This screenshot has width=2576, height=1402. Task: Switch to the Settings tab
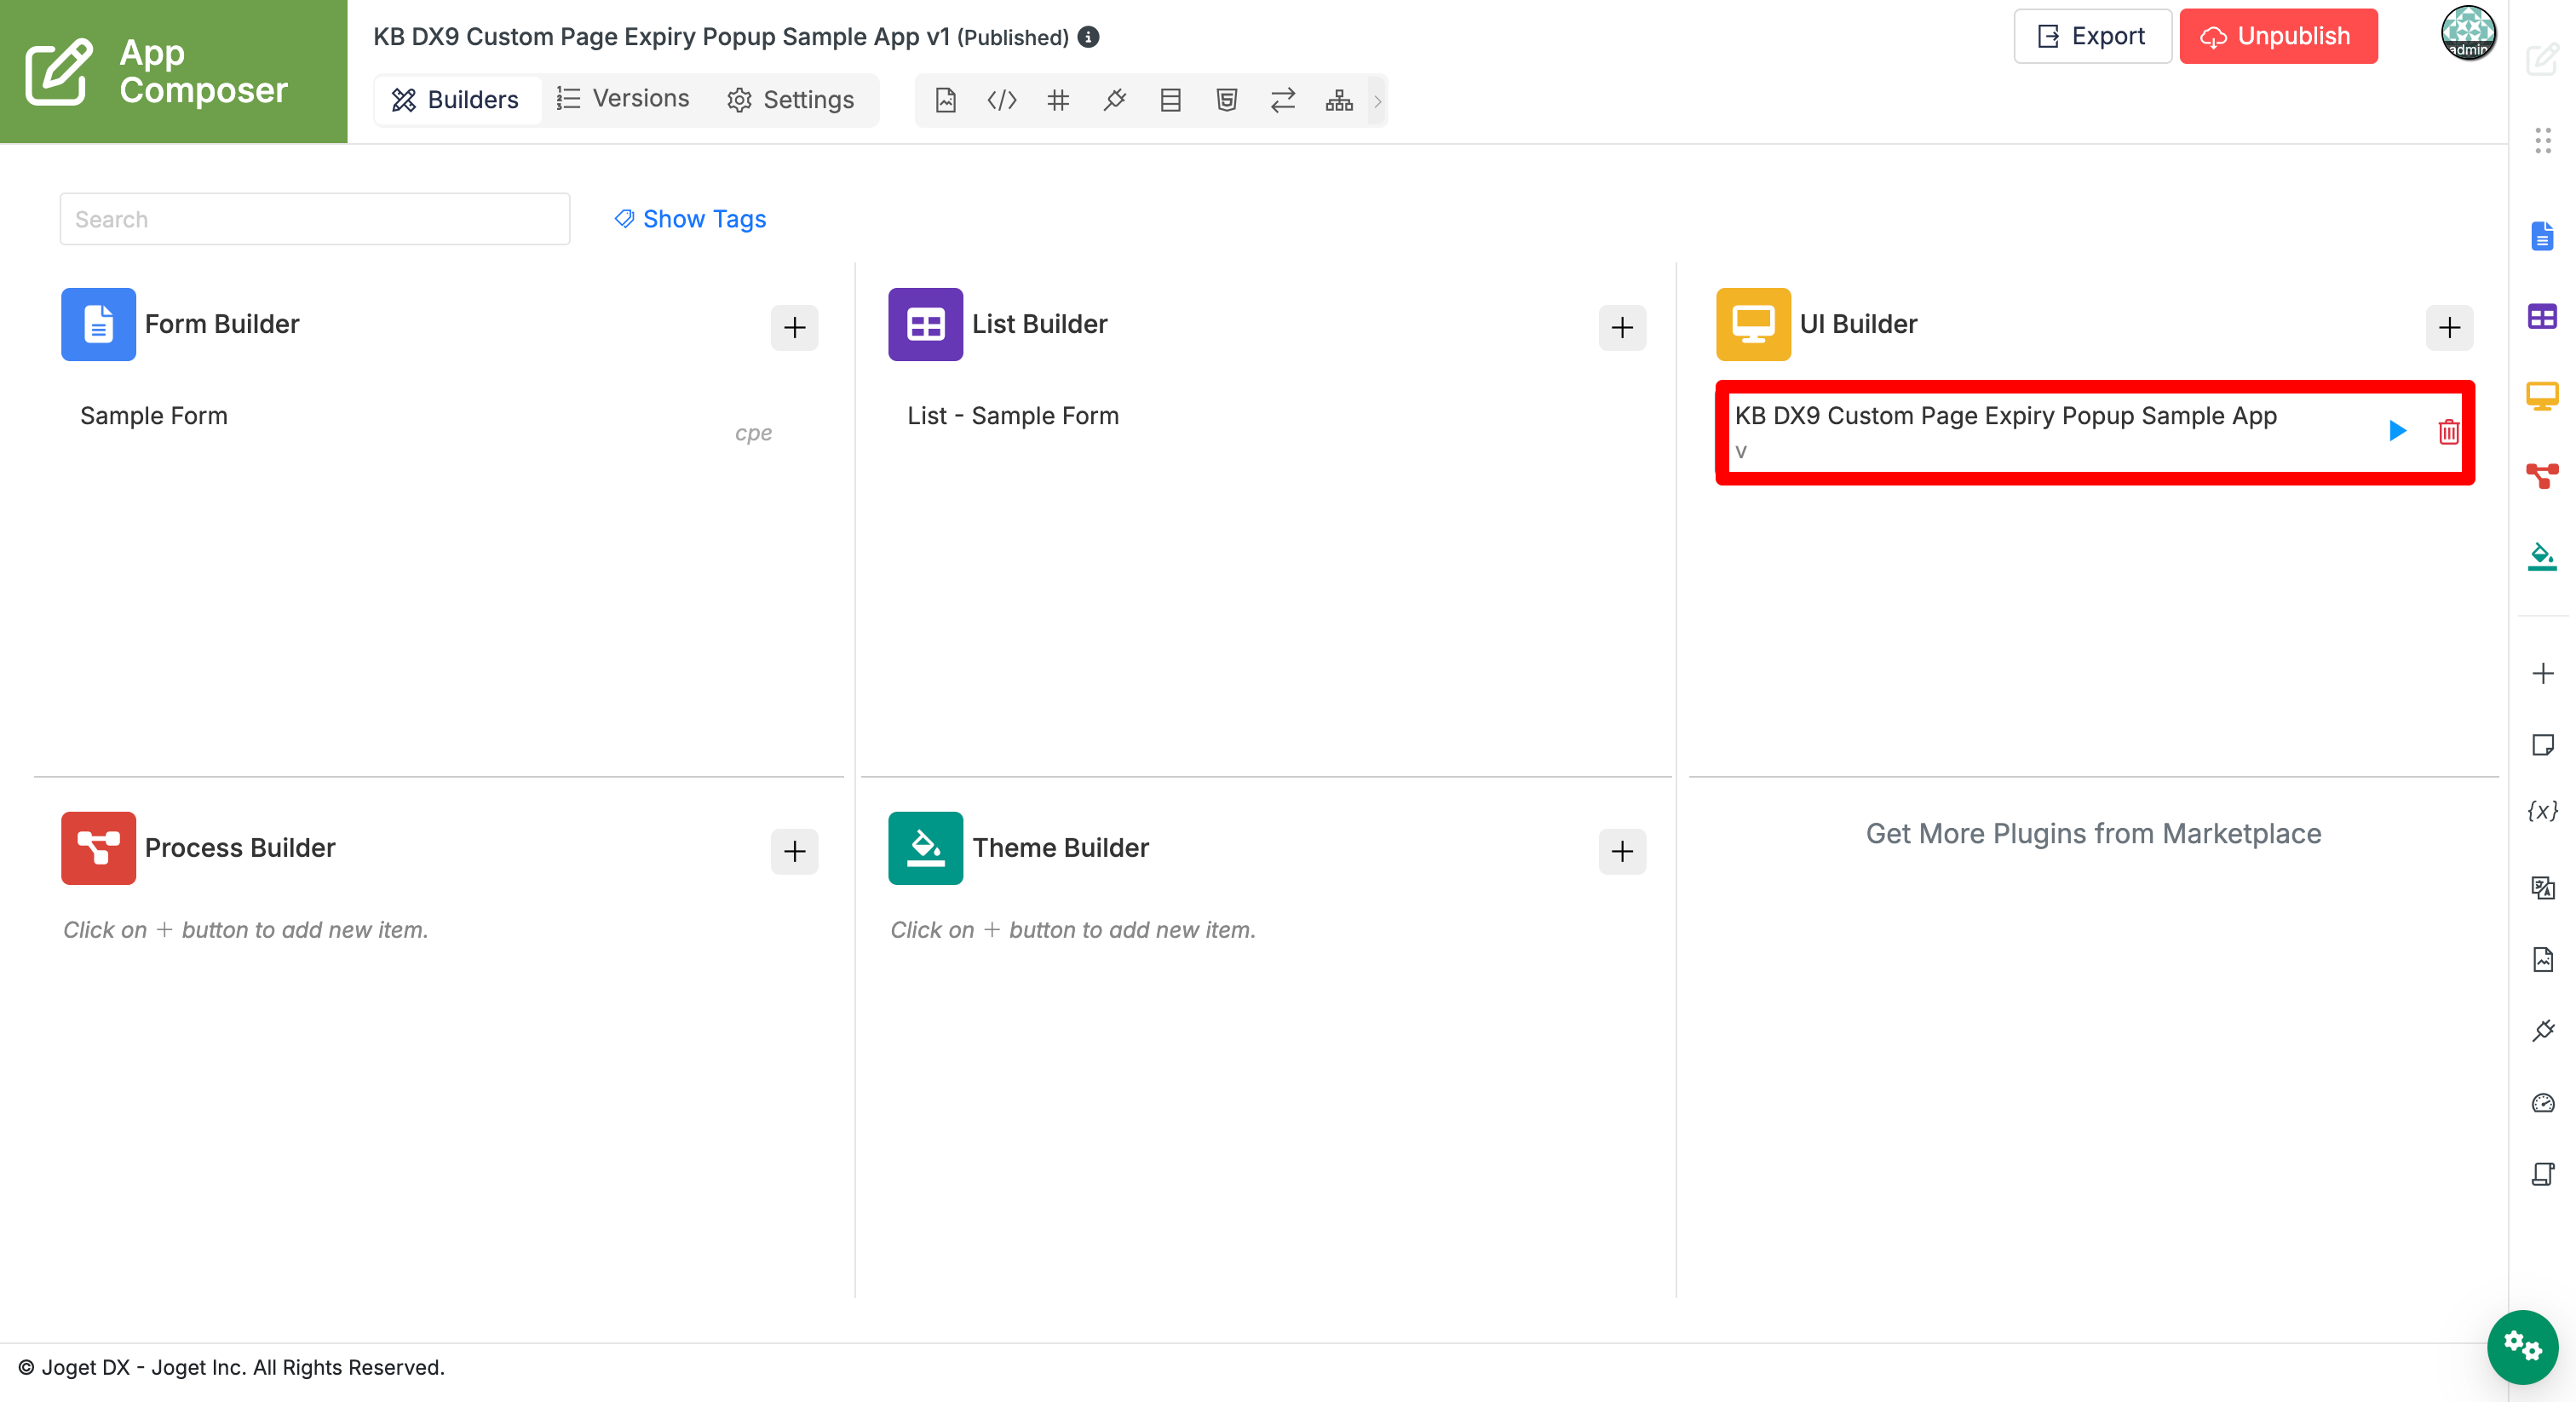pos(791,100)
